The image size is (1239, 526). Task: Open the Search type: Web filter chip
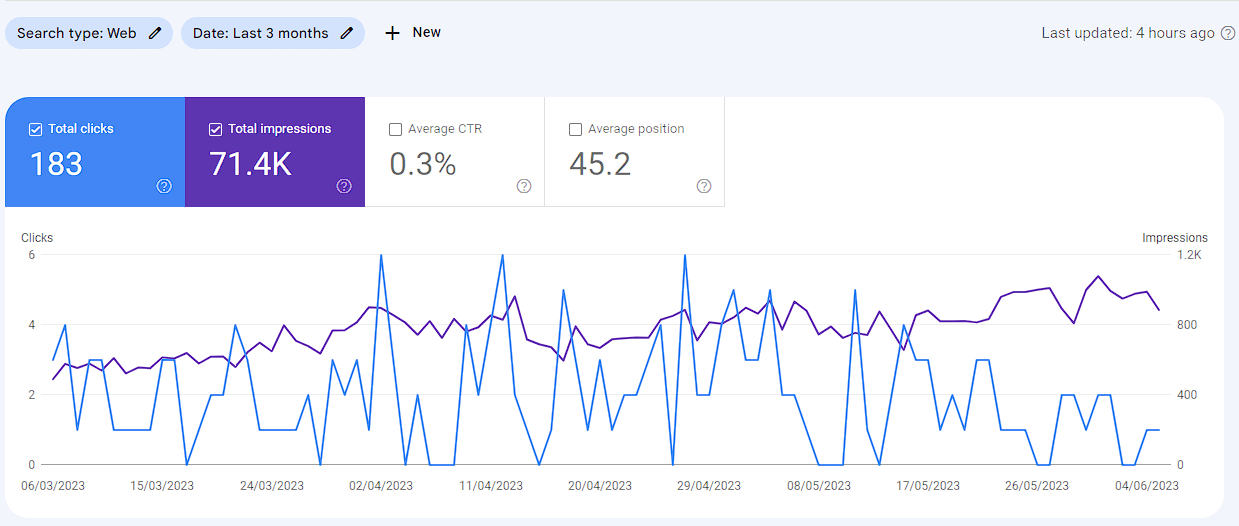[89, 33]
